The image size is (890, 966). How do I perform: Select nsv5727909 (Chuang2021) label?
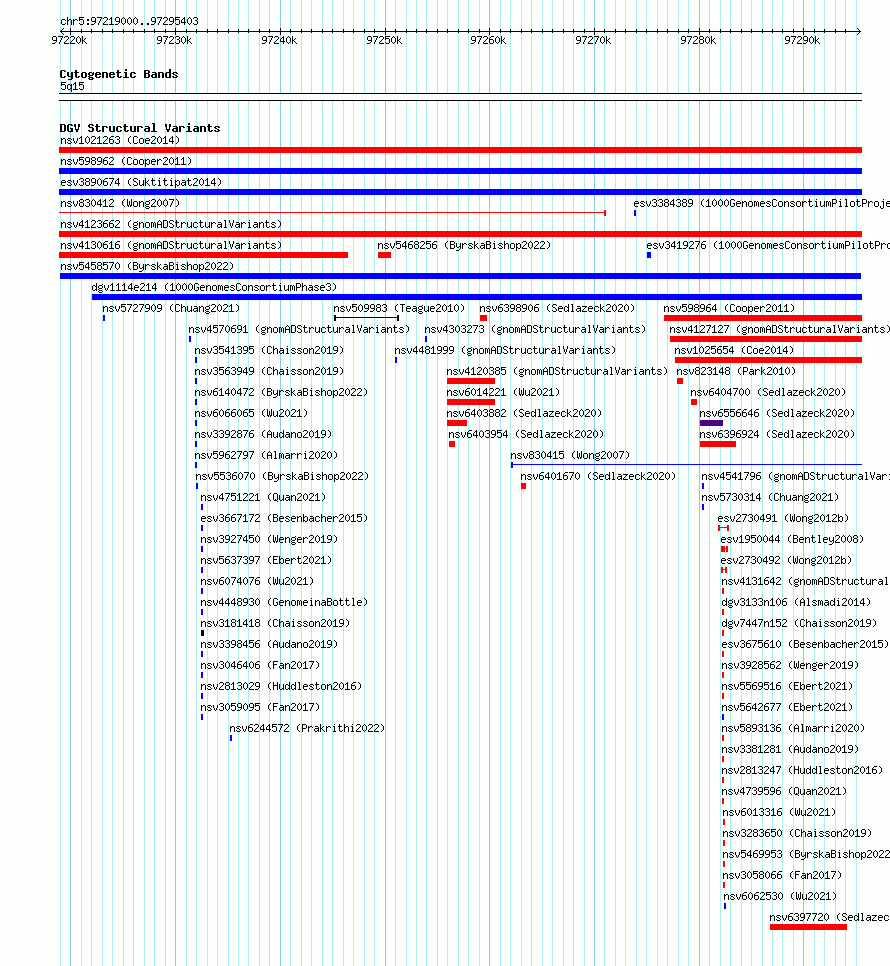[171, 308]
